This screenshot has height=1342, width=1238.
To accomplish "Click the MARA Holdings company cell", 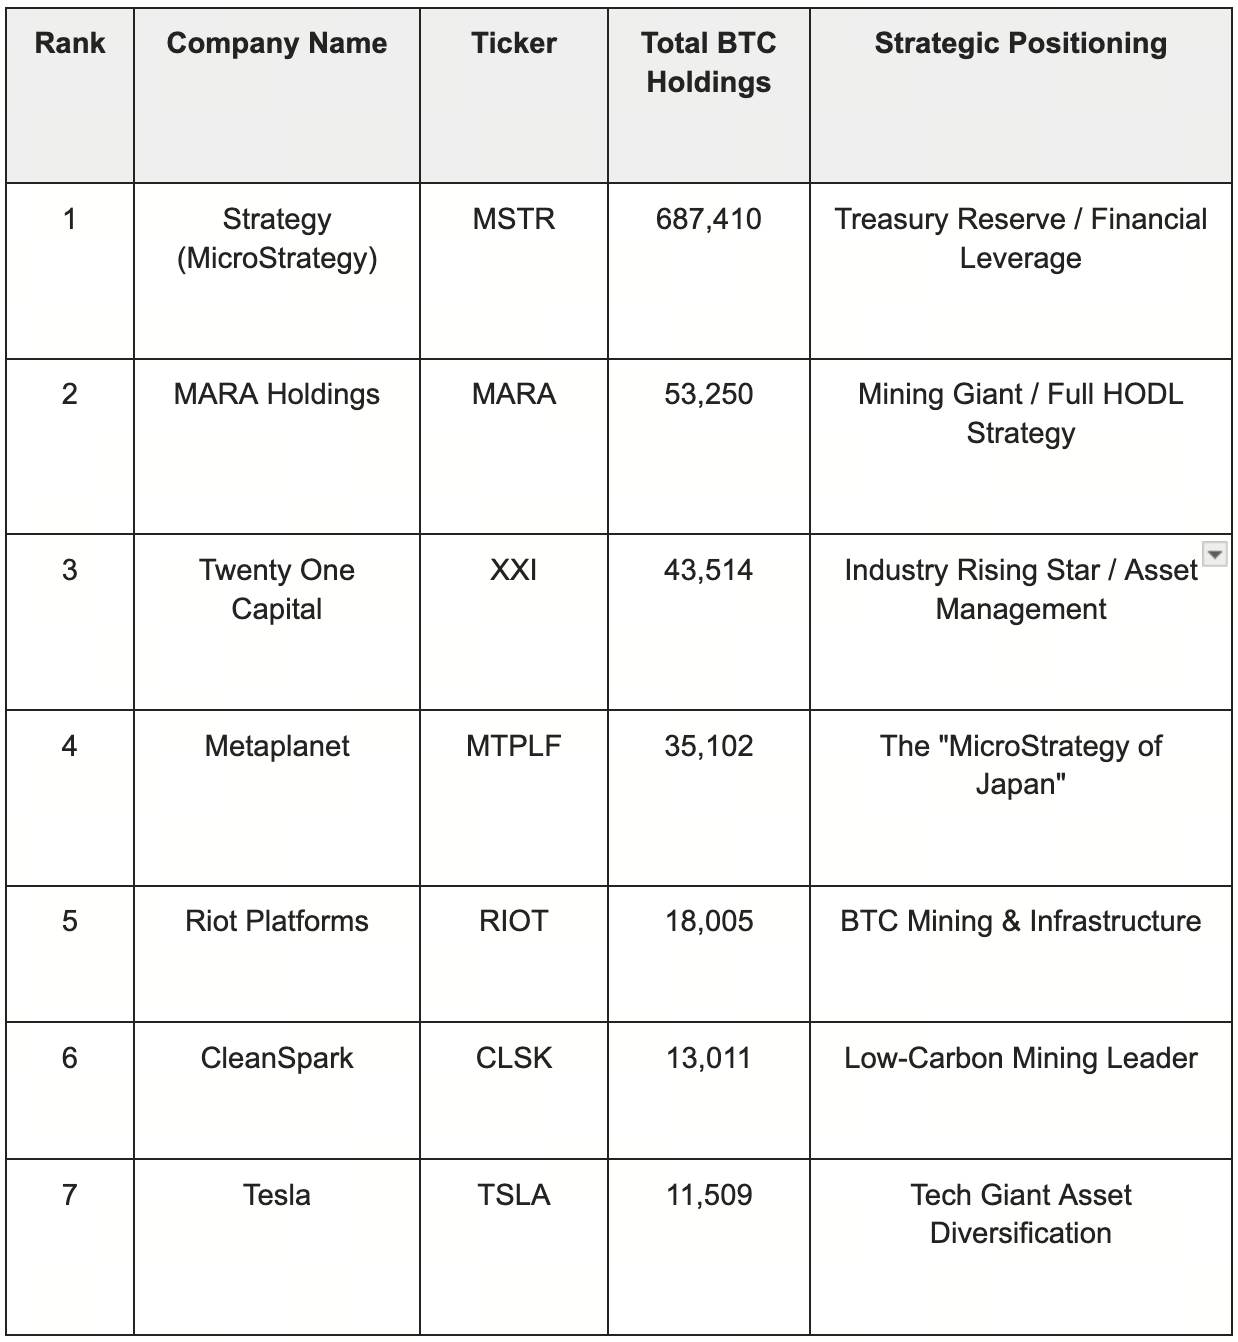I will click(277, 394).
